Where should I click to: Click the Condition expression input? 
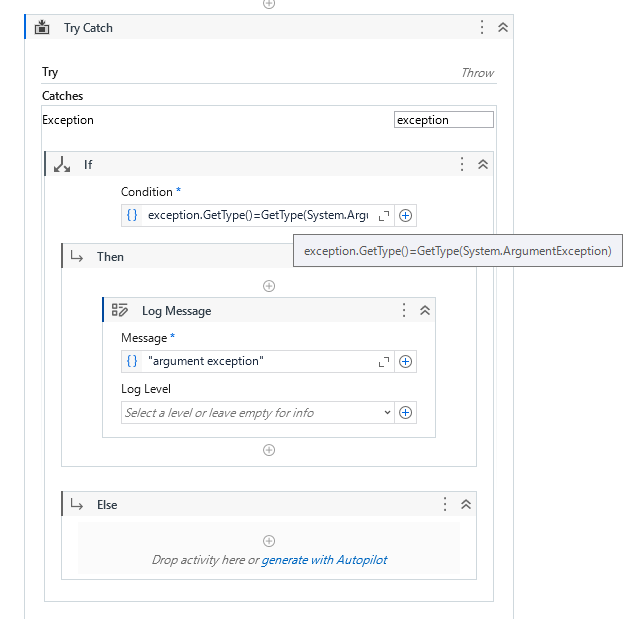258,215
